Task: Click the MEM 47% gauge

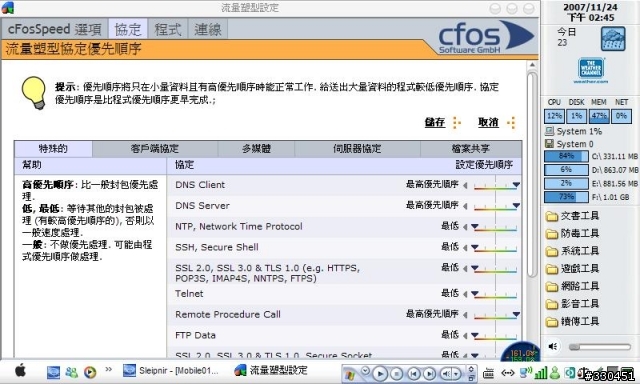Action: (599, 116)
